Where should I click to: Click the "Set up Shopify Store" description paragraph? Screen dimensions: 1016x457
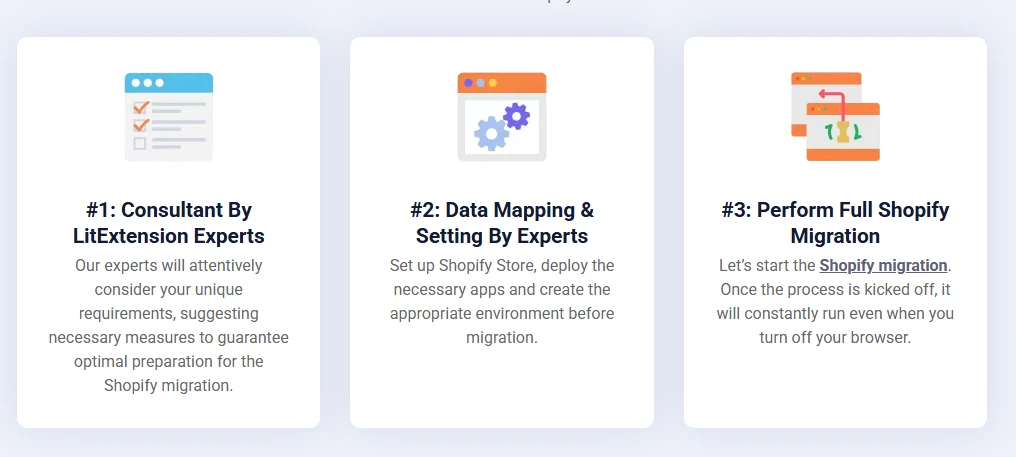[x=501, y=301]
